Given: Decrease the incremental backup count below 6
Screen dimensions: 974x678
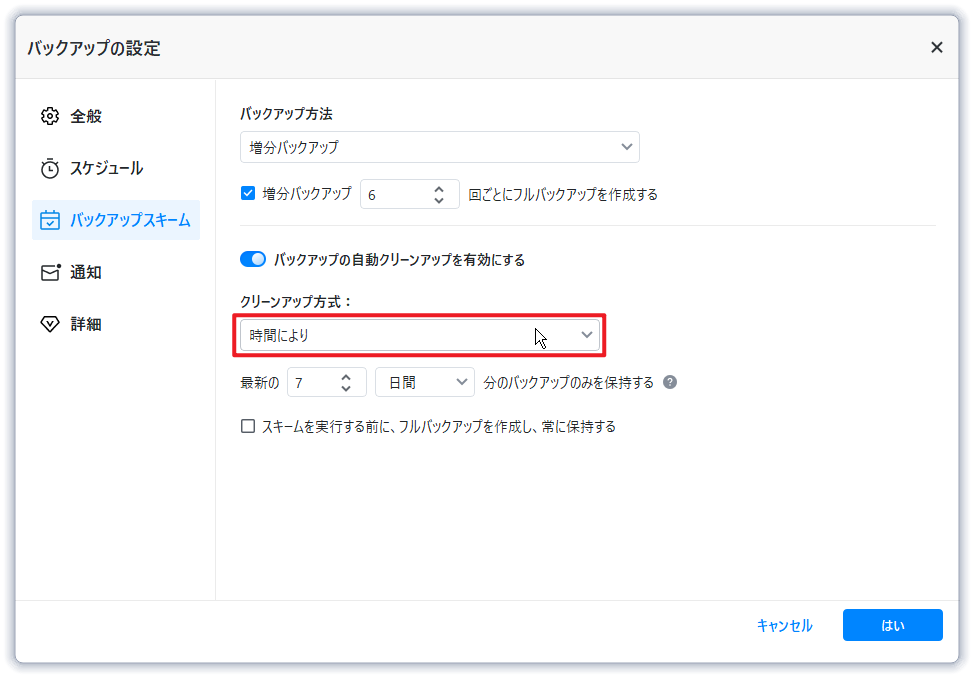Looking at the screenshot, I should coord(439,200).
